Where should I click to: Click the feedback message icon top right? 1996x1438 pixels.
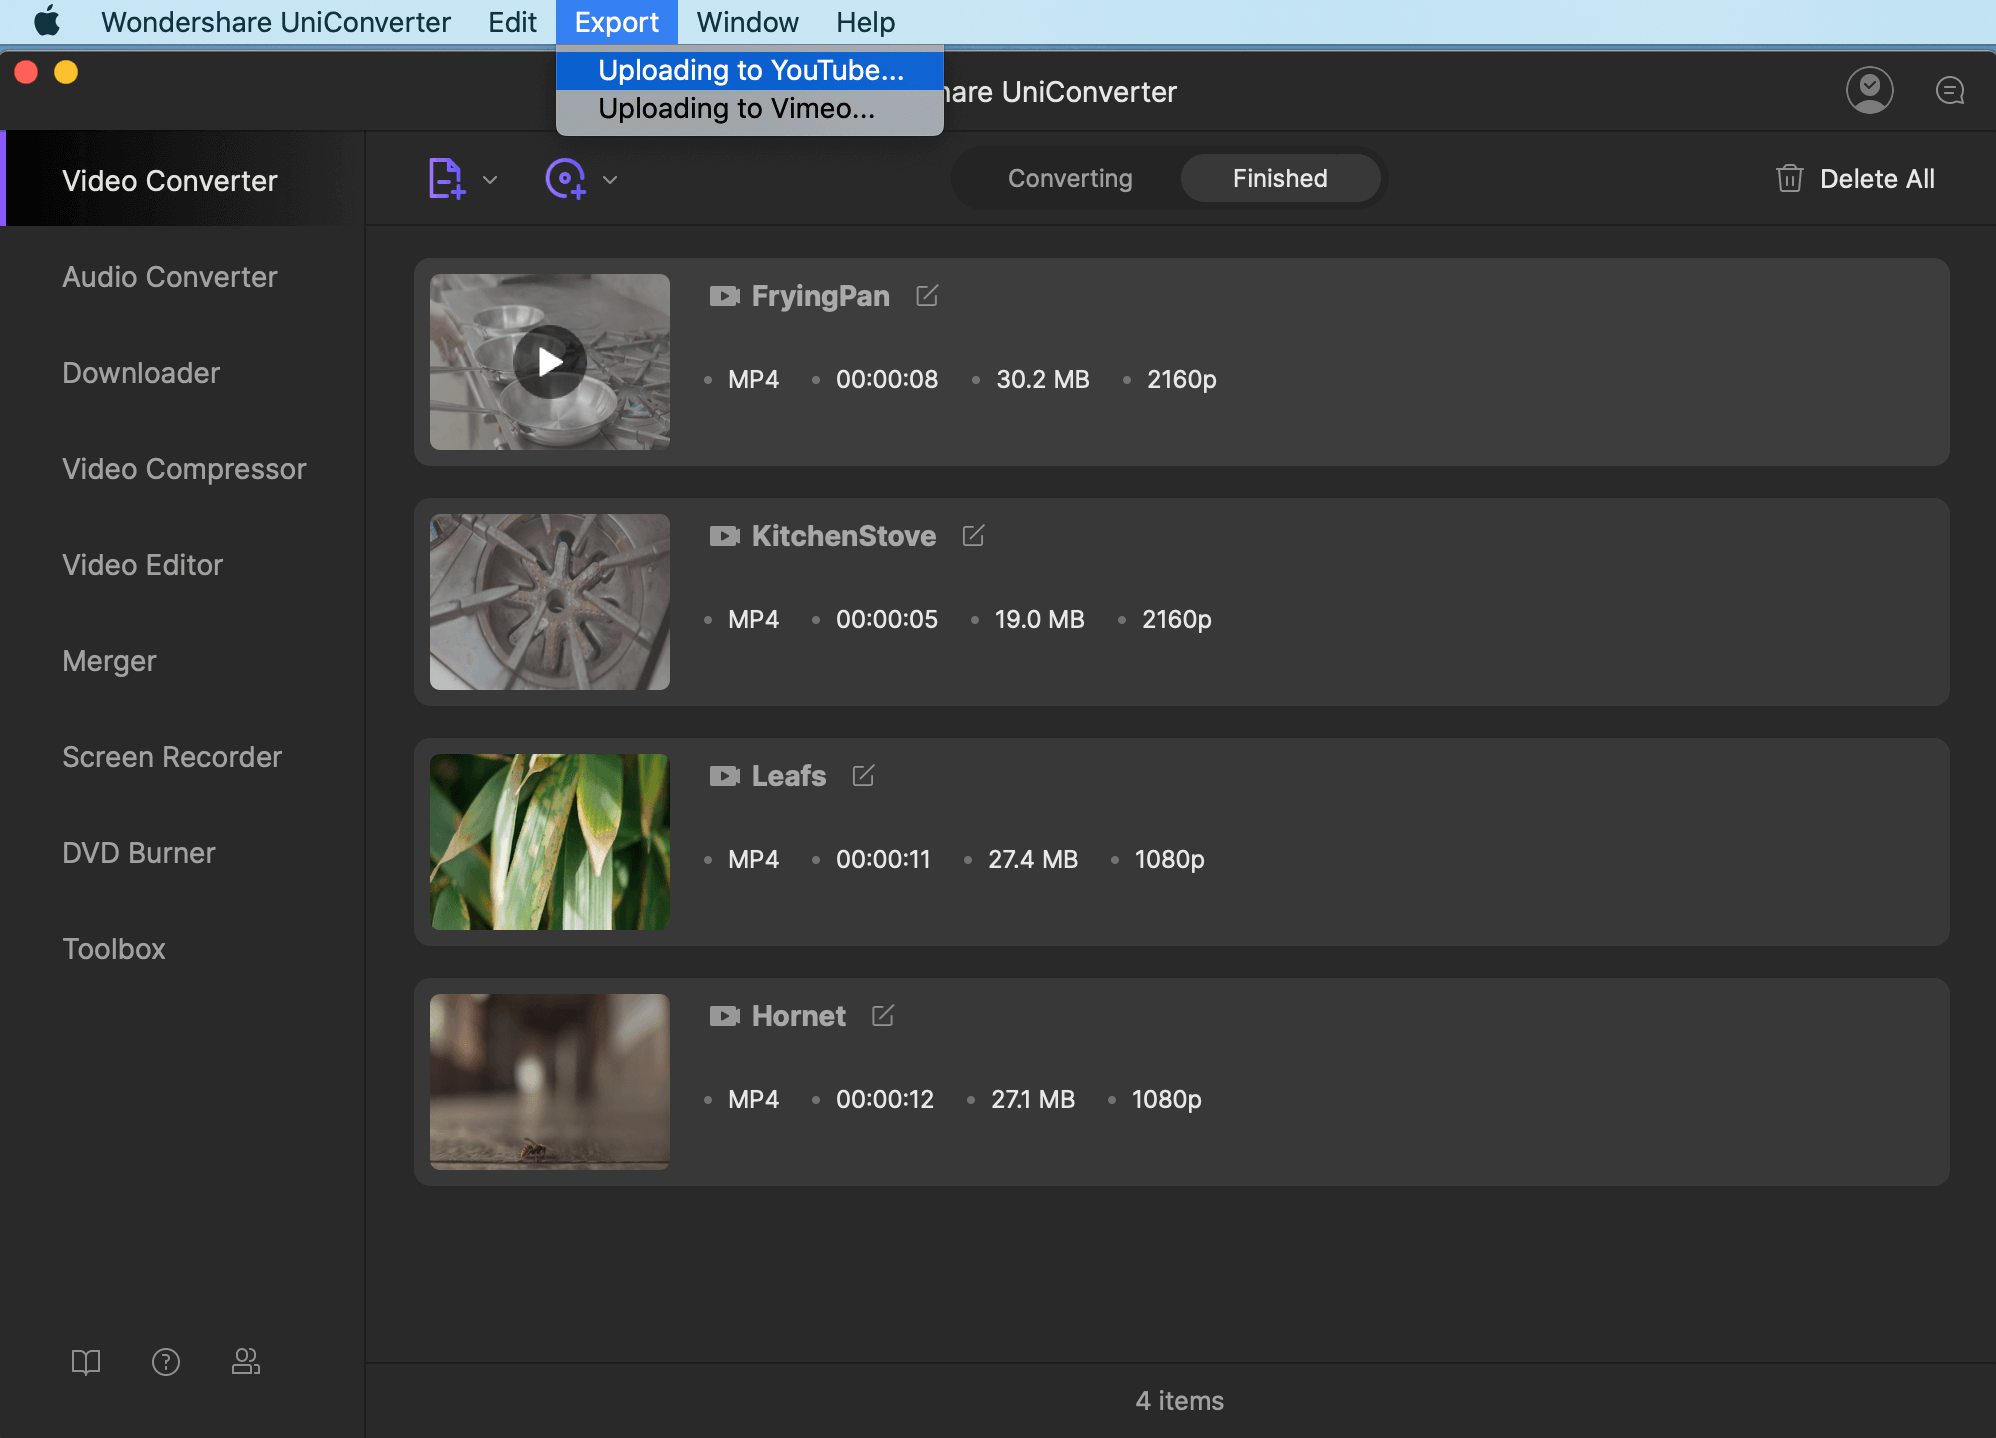click(1948, 90)
